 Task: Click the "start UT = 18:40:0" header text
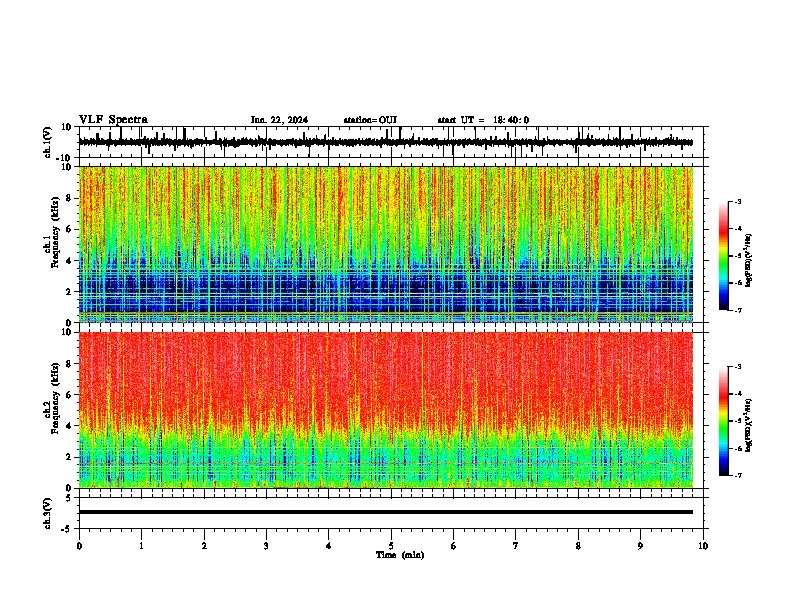pyautogui.click(x=483, y=120)
